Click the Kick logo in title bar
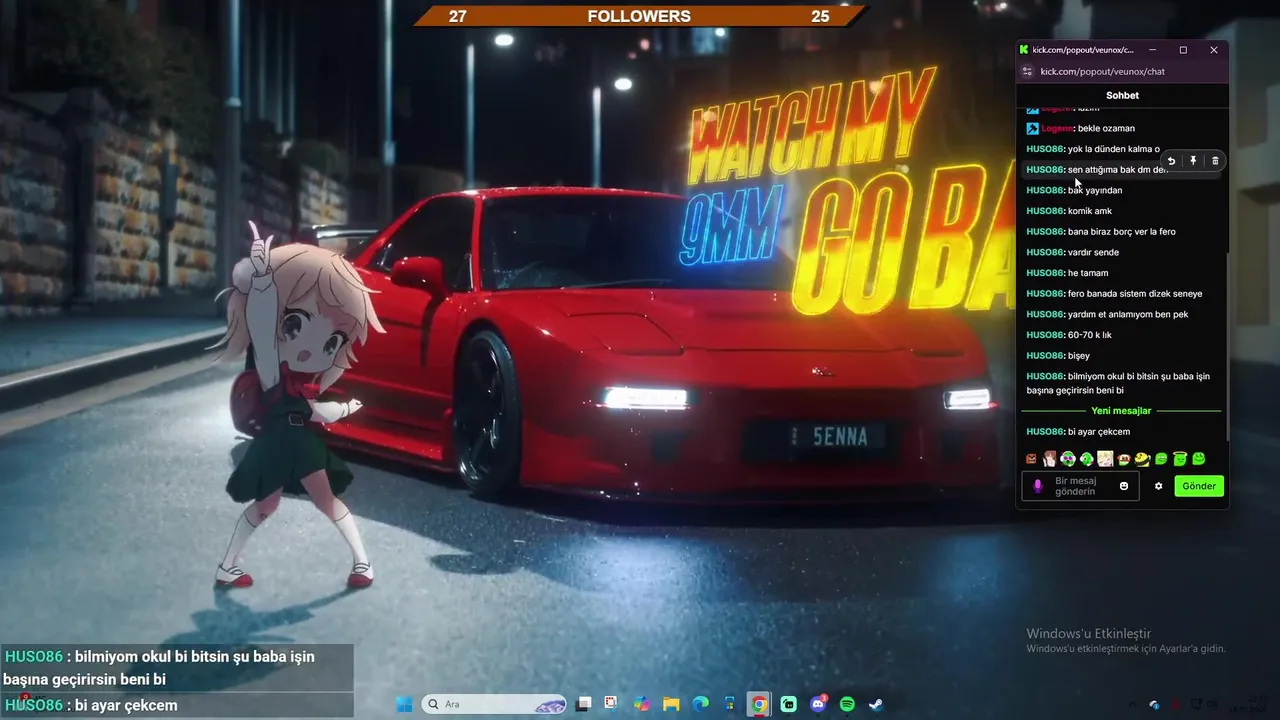This screenshot has height=720, width=1280. click(1024, 50)
